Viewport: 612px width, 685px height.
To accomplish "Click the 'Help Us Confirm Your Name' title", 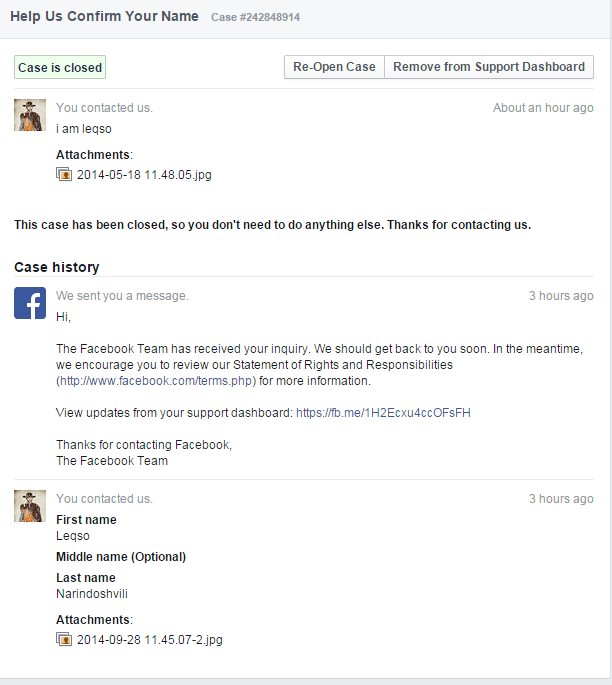I will point(105,17).
